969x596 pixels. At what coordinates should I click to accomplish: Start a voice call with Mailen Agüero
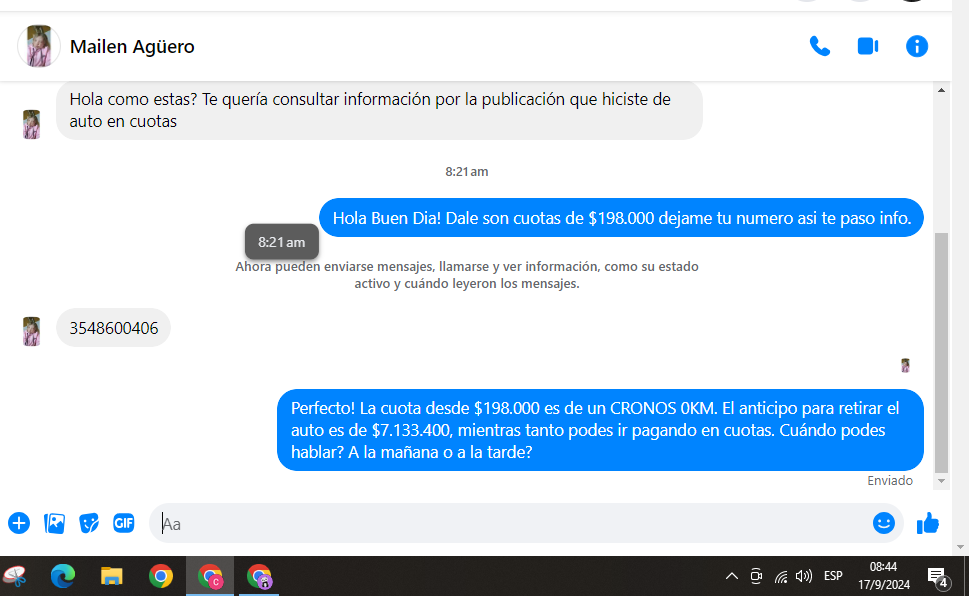(819, 46)
